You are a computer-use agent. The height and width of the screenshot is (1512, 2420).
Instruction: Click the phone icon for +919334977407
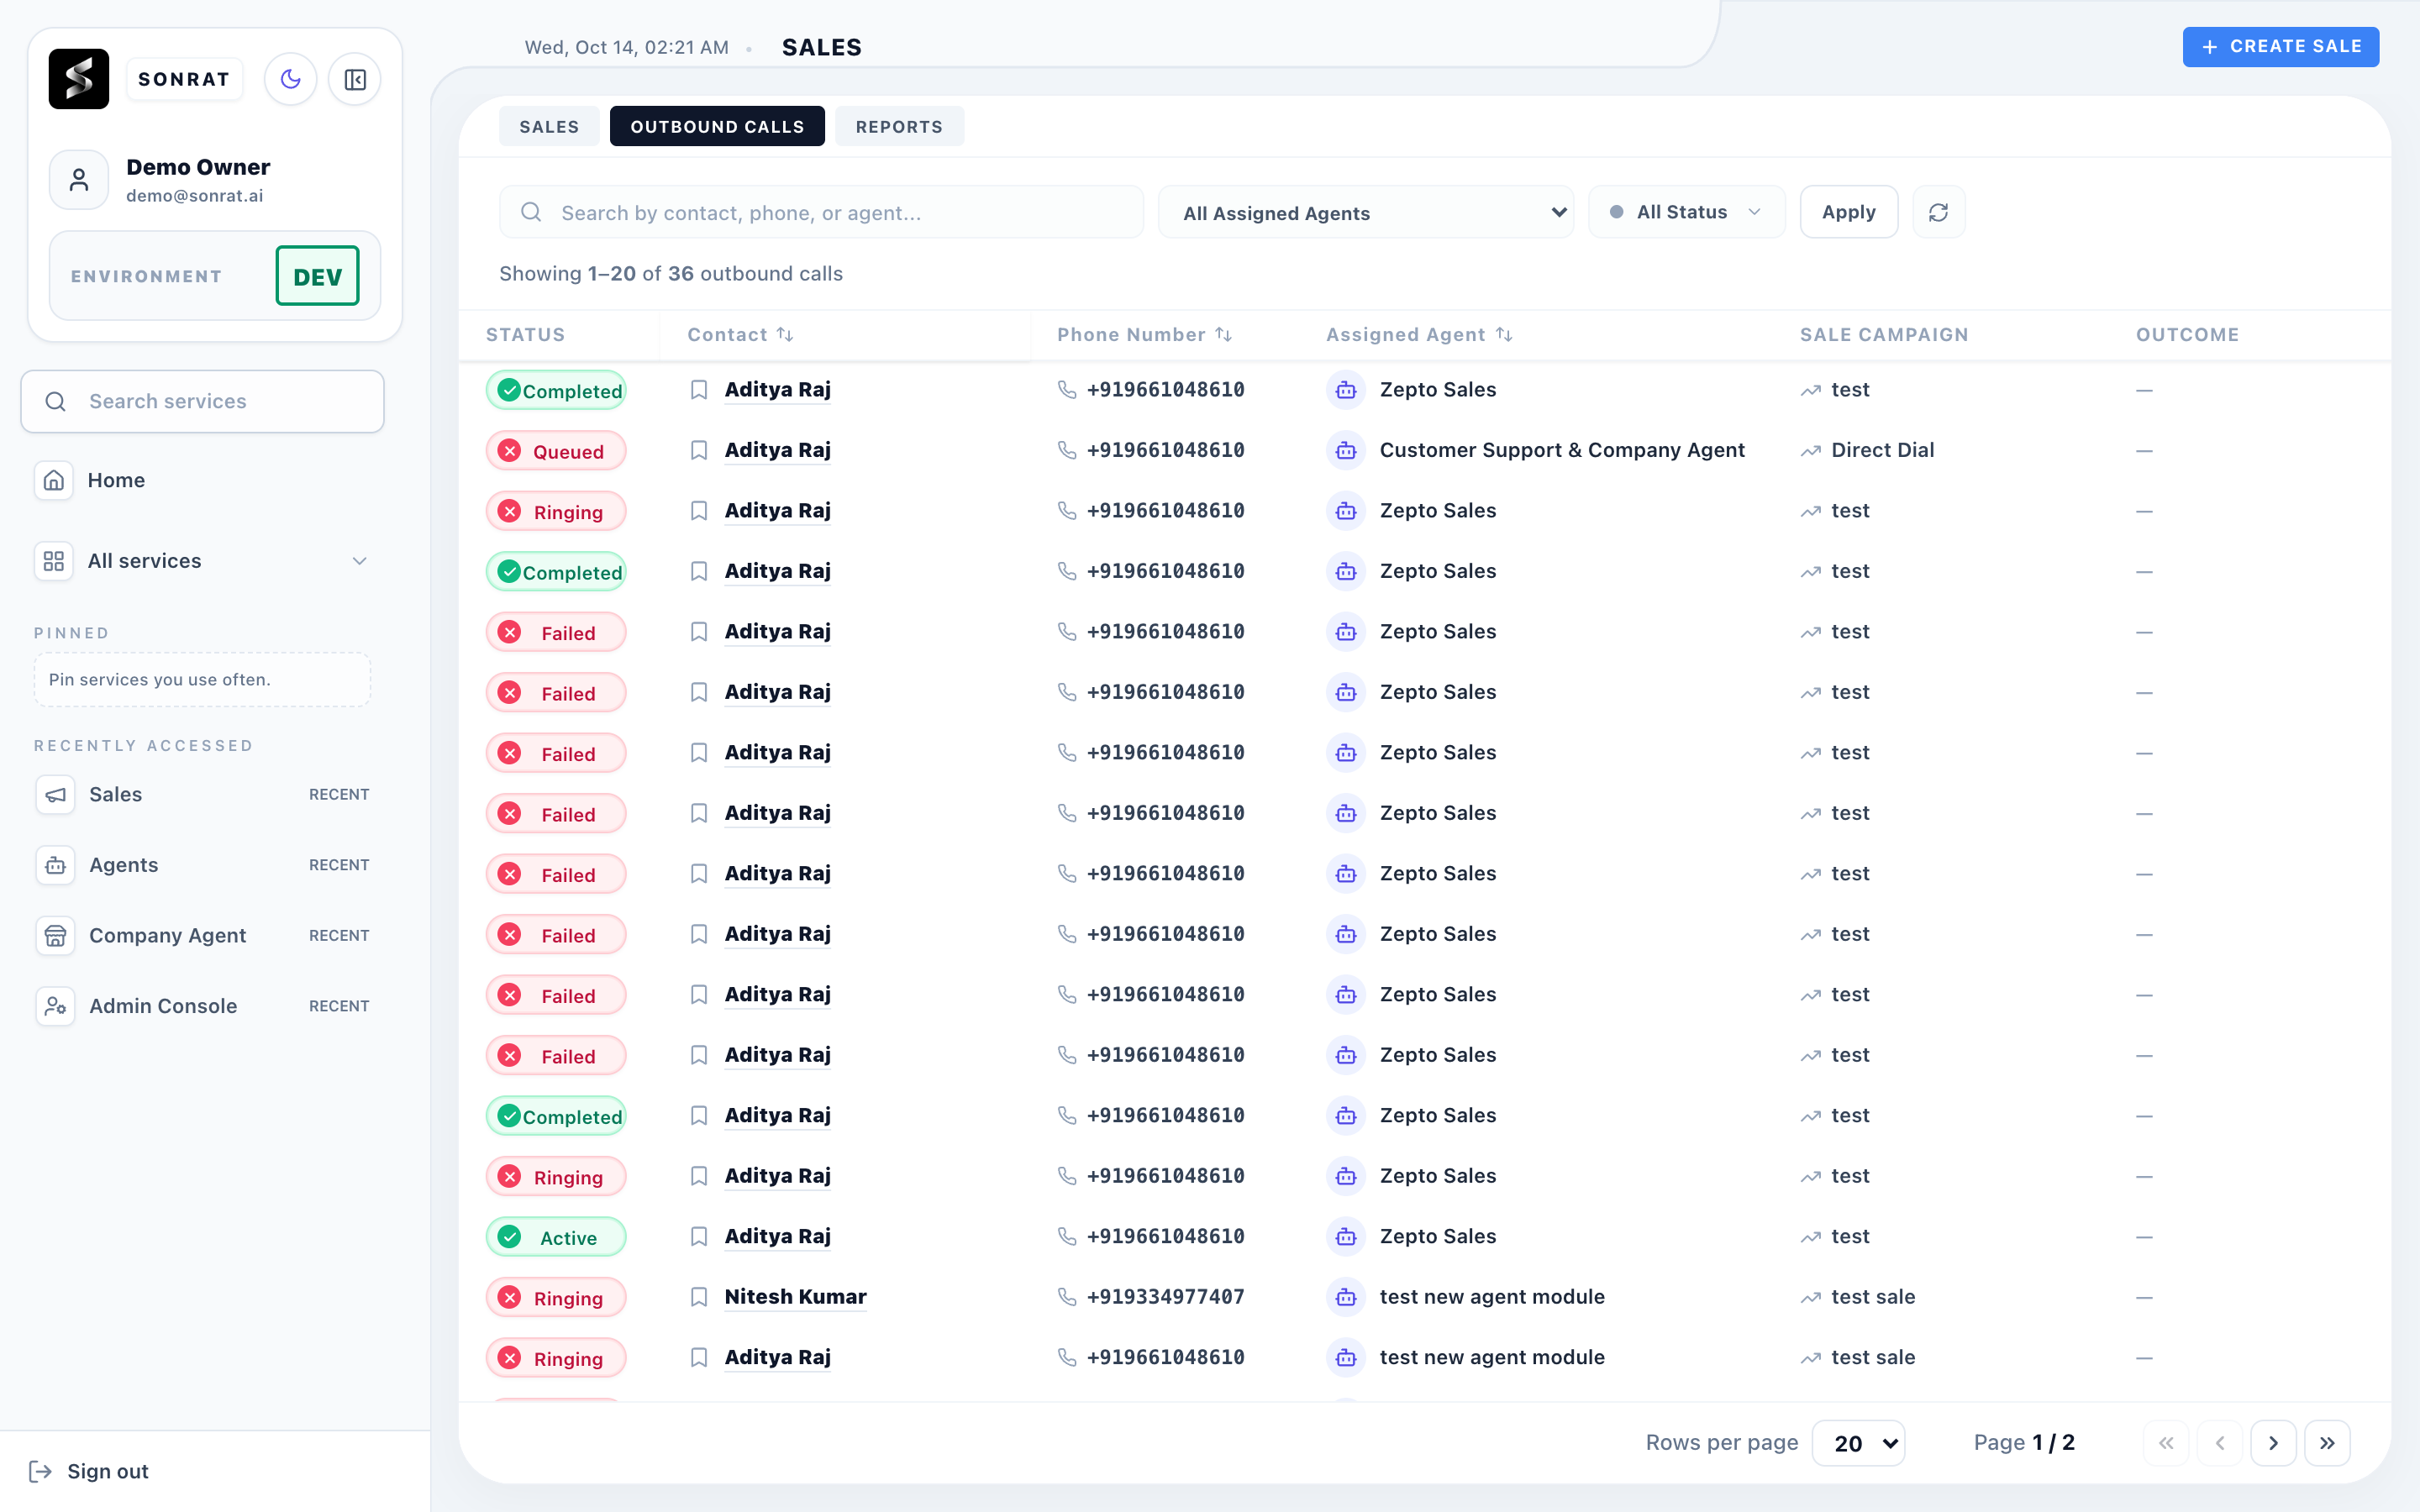1067,1297
